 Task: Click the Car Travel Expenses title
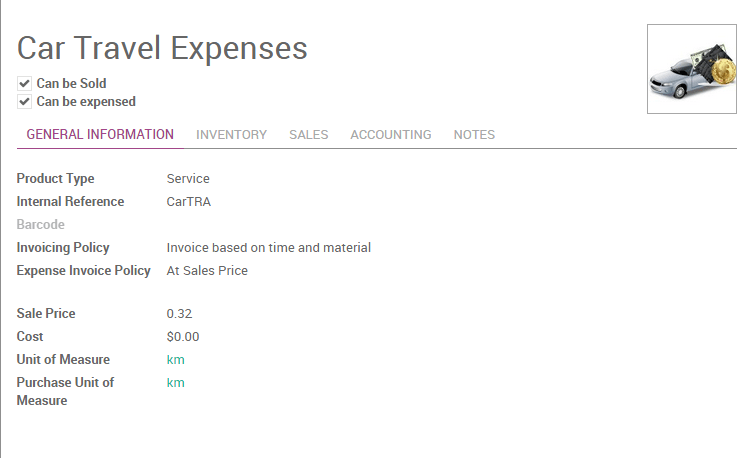(162, 48)
